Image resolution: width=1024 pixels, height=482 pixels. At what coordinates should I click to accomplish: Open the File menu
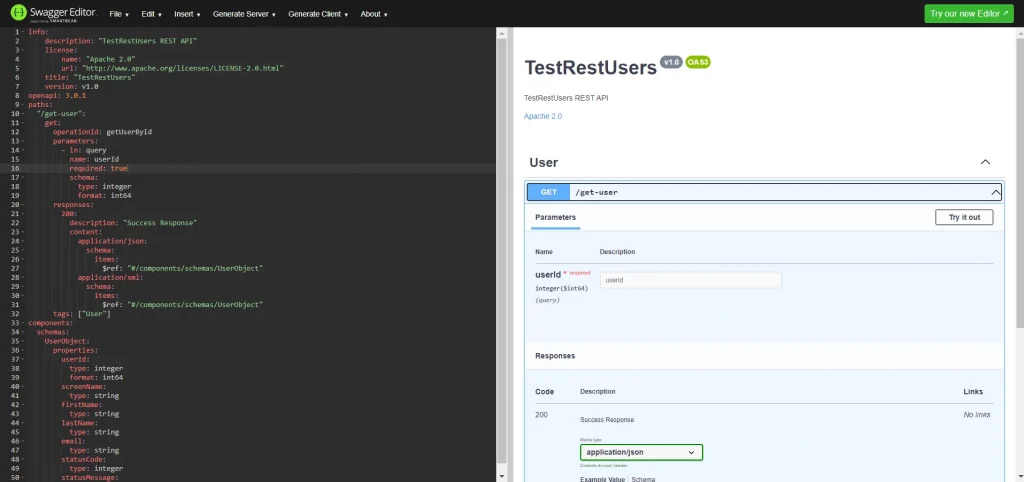pos(119,14)
